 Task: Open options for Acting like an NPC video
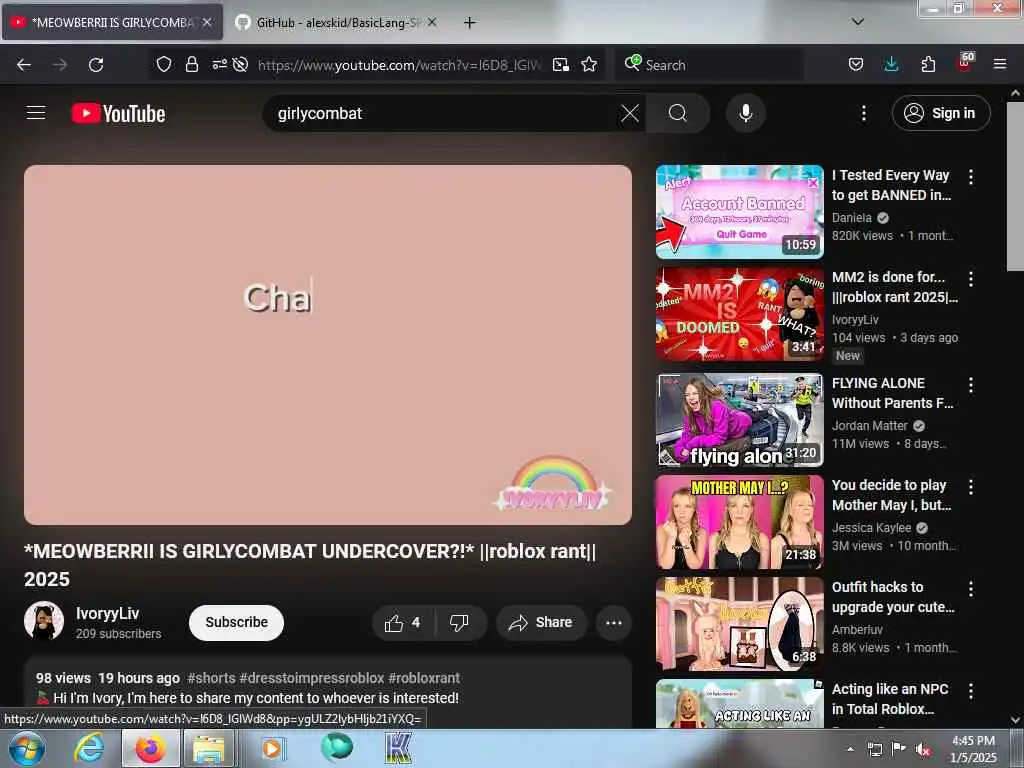pos(970,691)
